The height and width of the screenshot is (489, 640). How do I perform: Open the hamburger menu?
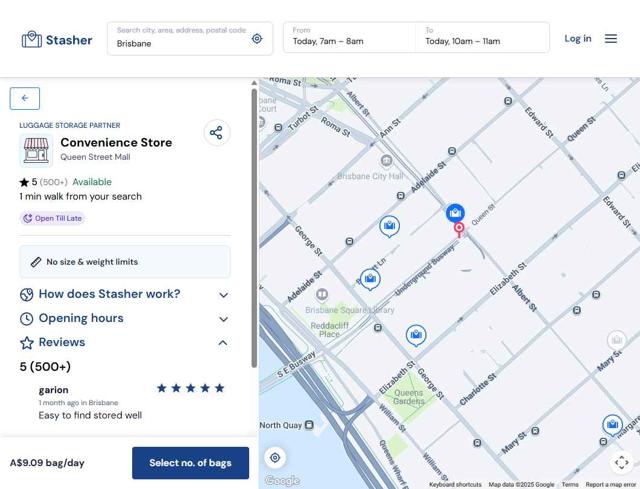pyautogui.click(x=611, y=39)
